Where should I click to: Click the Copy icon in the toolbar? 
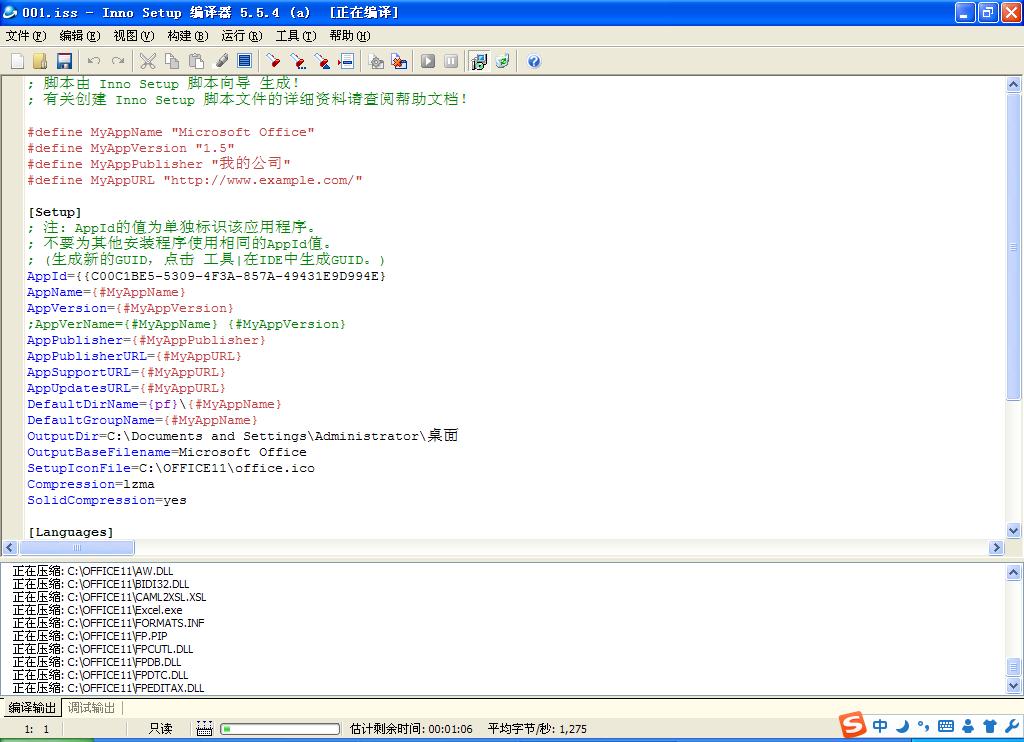172,61
